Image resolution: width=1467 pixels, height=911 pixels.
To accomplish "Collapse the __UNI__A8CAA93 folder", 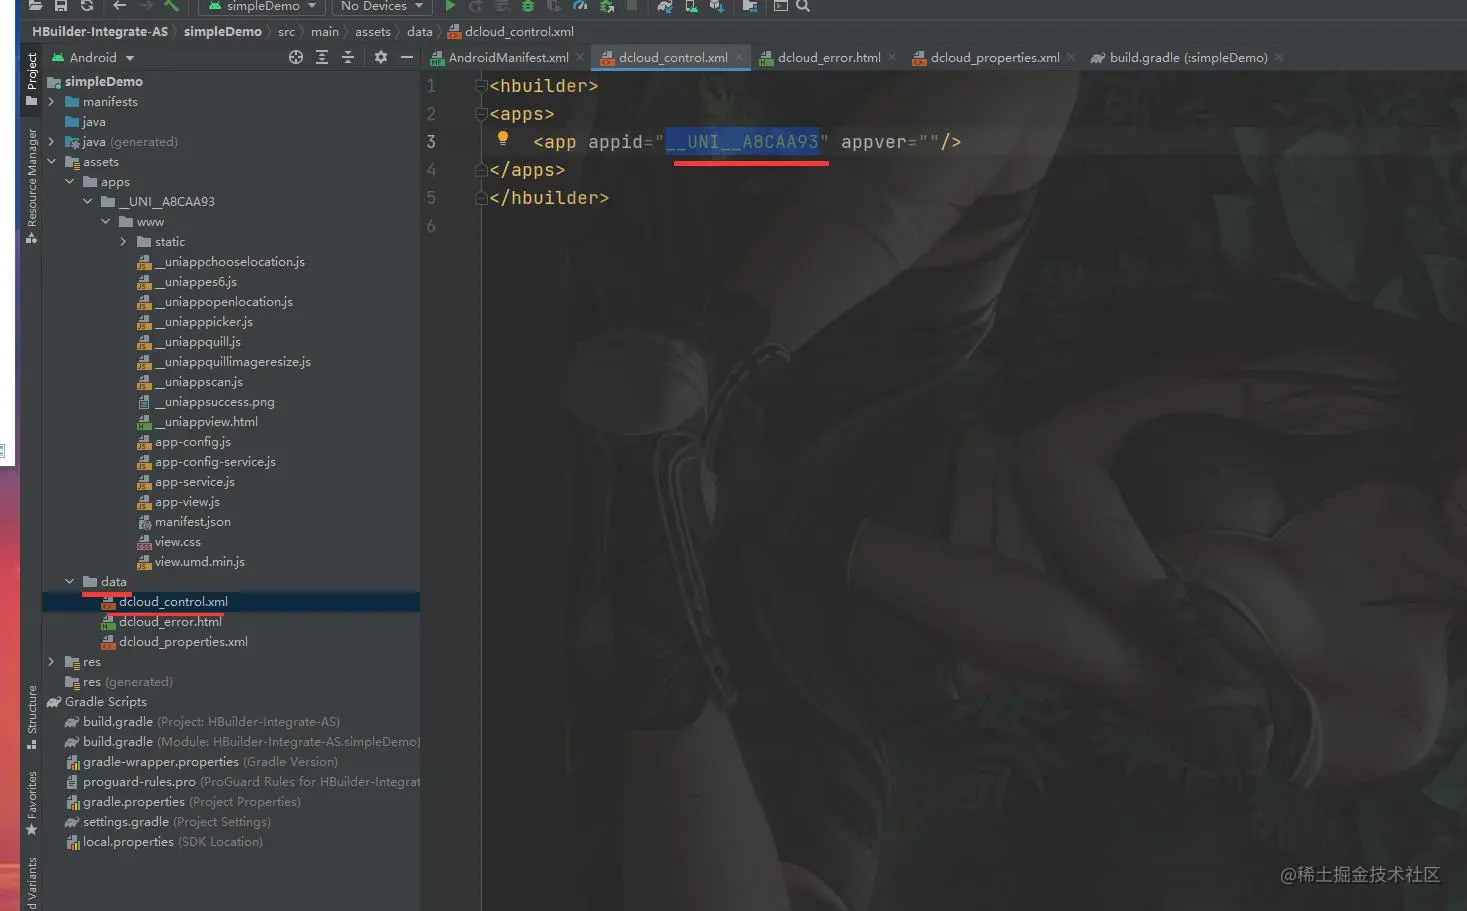I will (87, 202).
